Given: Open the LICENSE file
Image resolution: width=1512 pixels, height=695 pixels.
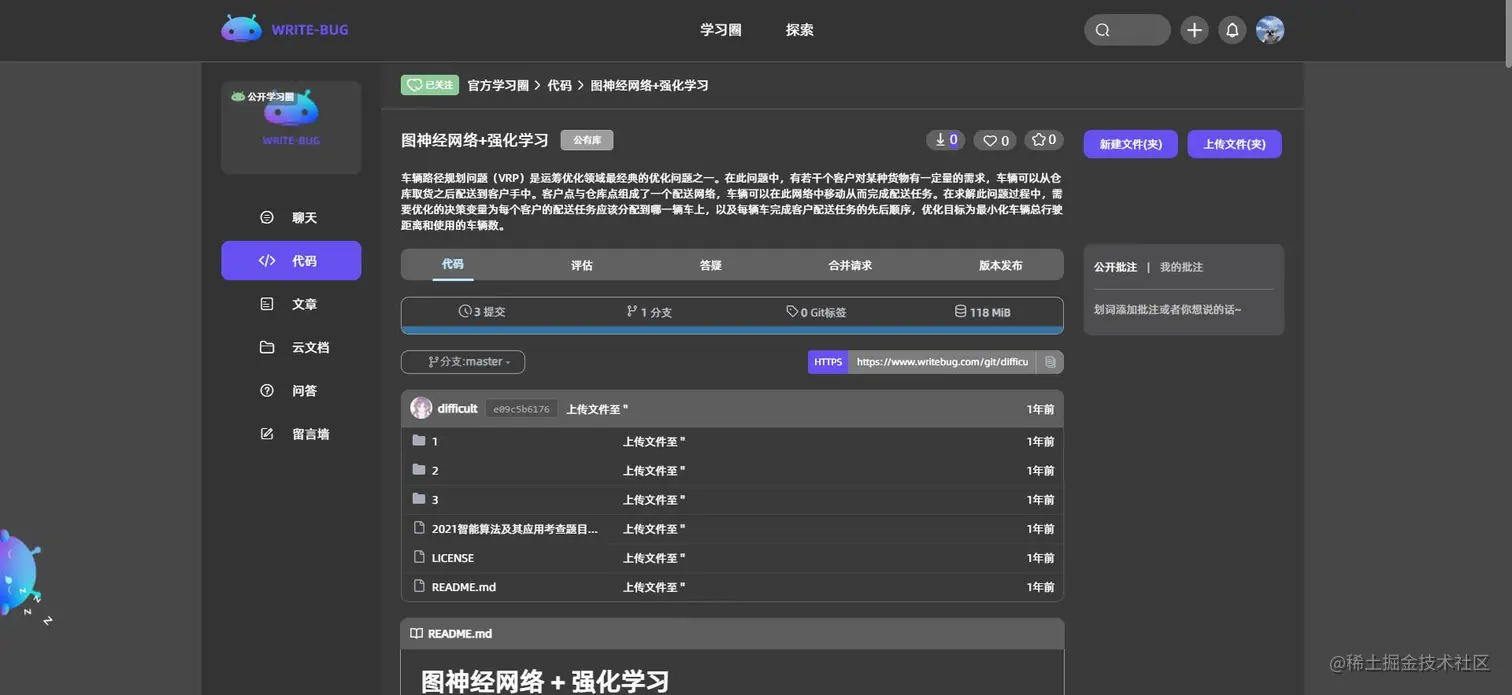Looking at the screenshot, I should coord(453,558).
